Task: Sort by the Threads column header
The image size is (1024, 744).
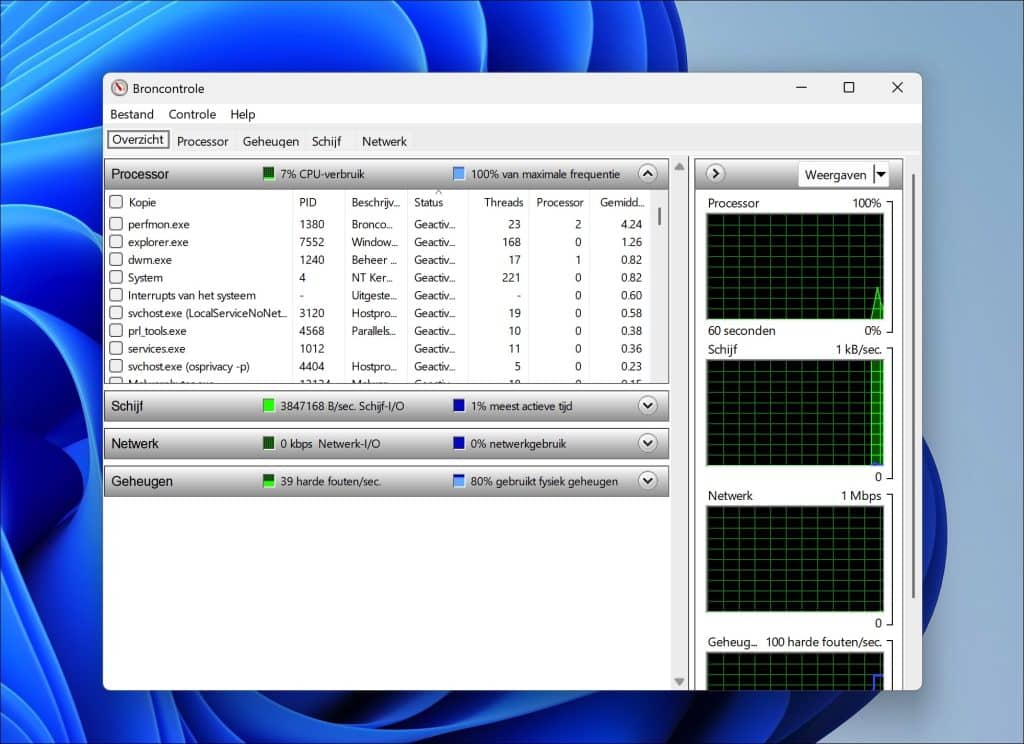Action: point(503,202)
